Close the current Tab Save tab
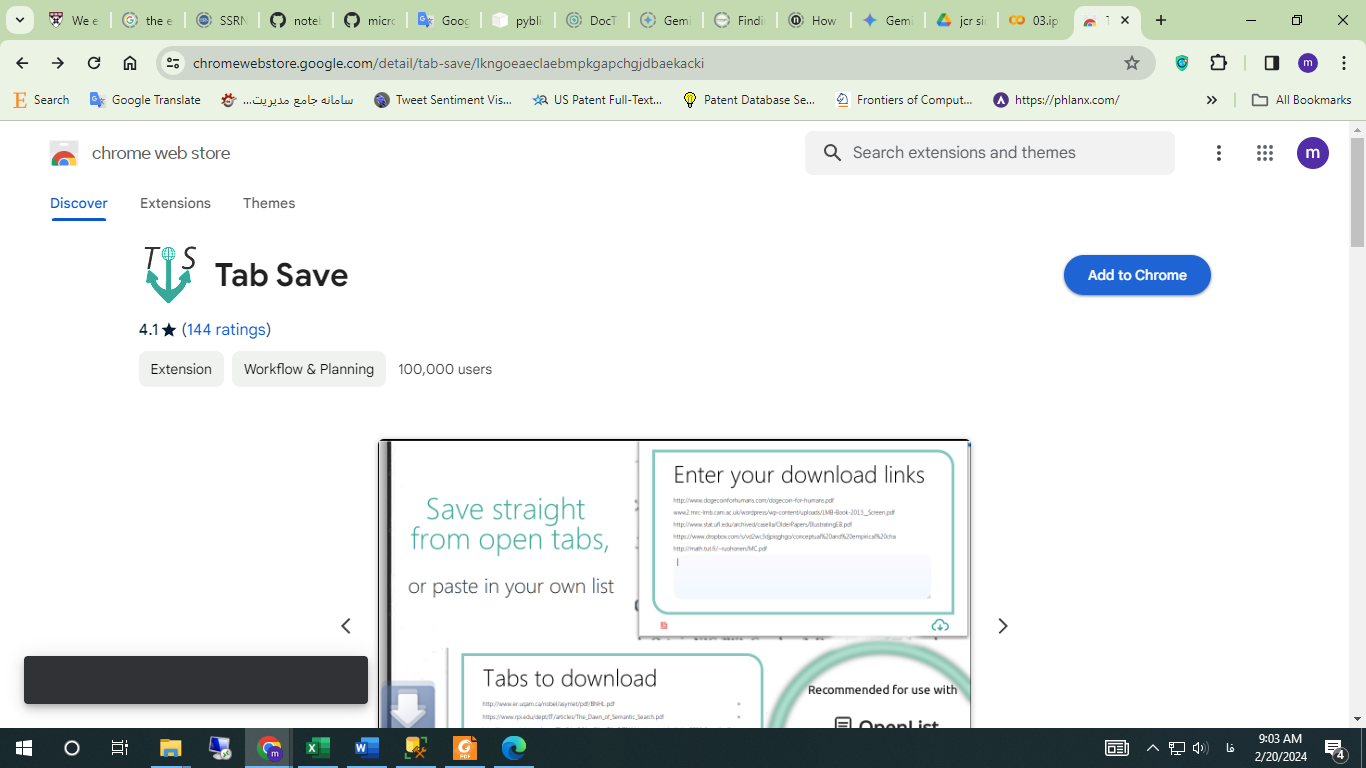The height and width of the screenshot is (768, 1366). point(1125,20)
